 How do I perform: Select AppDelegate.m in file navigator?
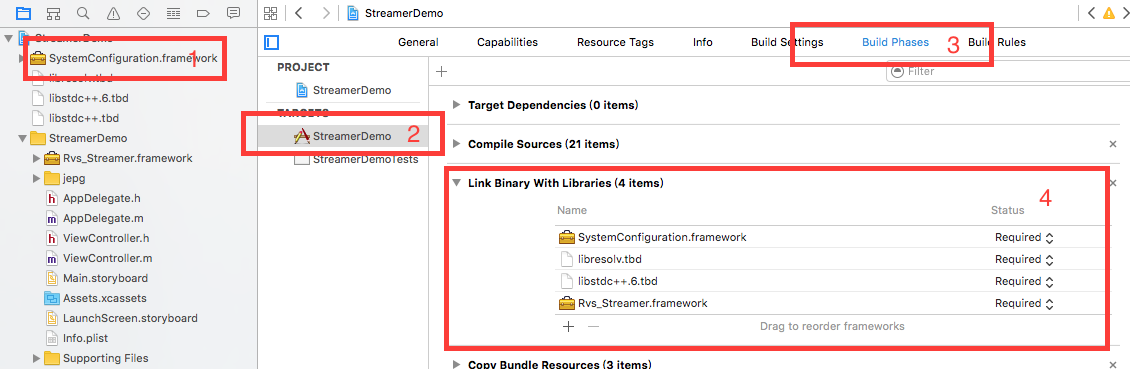[x=99, y=218]
